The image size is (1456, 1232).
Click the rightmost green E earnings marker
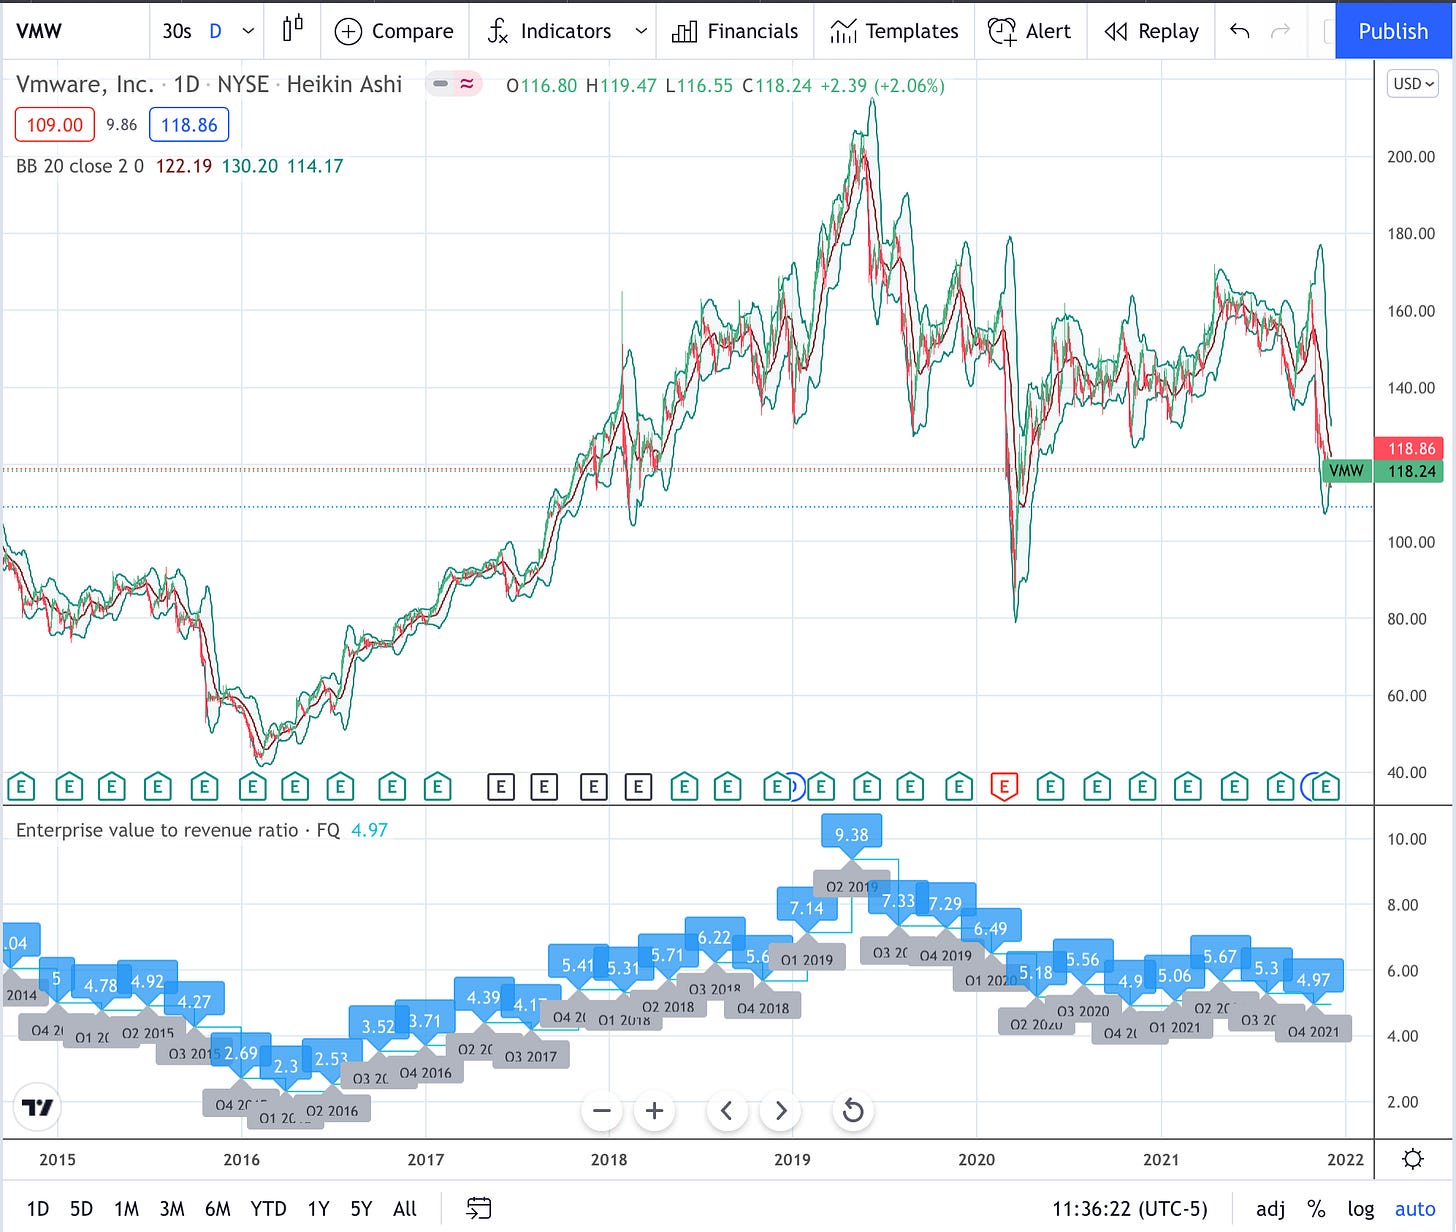[x=1326, y=787]
